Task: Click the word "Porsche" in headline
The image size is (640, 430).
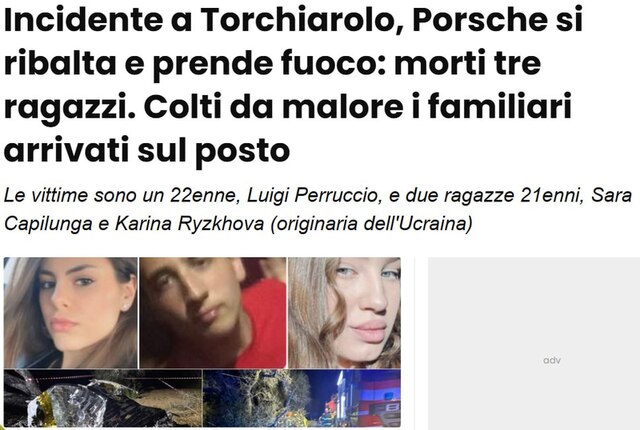Action: click(480, 20)
